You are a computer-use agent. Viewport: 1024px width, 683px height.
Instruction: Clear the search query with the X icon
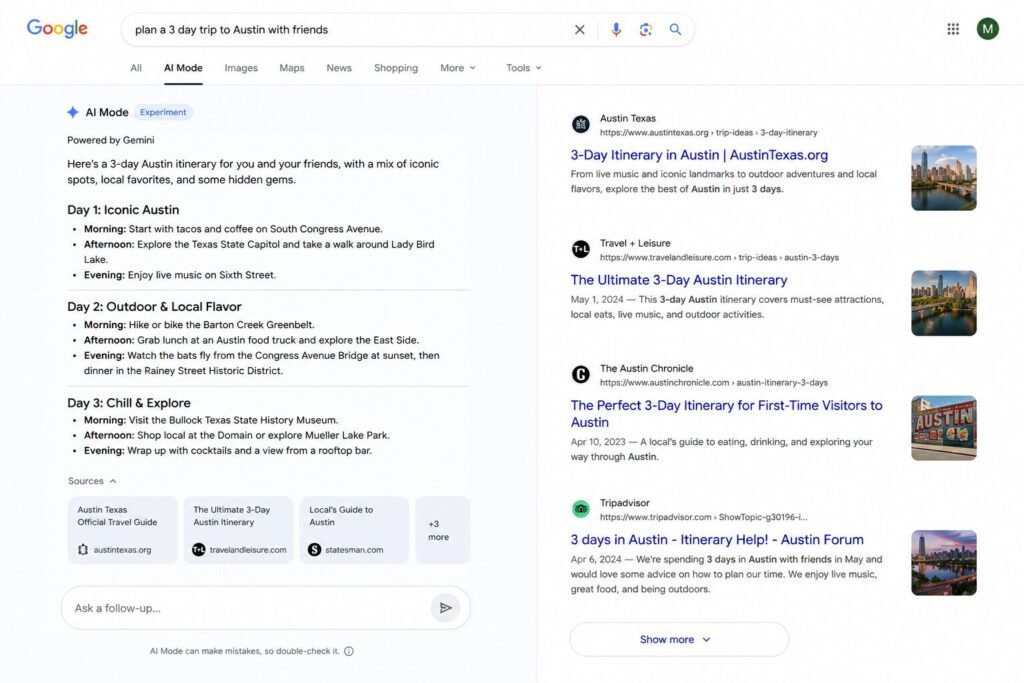(x=579, y=29)
